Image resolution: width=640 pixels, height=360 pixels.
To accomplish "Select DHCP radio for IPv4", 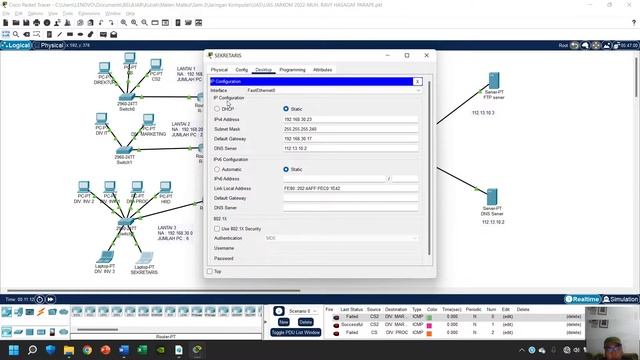I will [x=217, y=109].
